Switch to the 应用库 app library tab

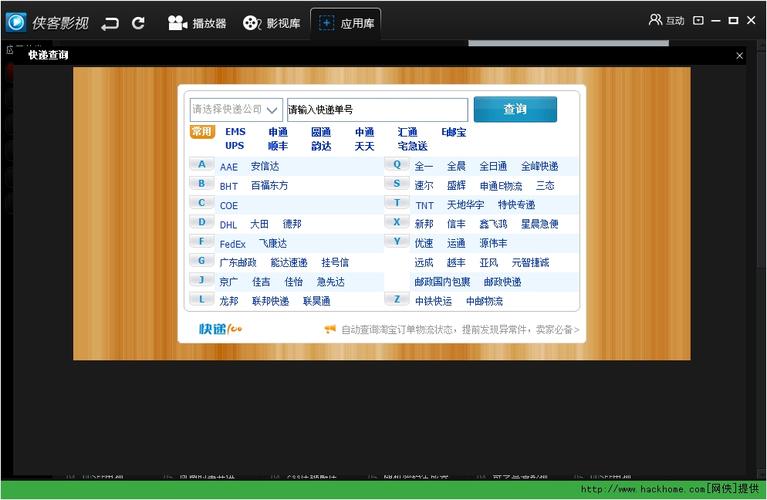pyautogui.click(x=346, y=23)
